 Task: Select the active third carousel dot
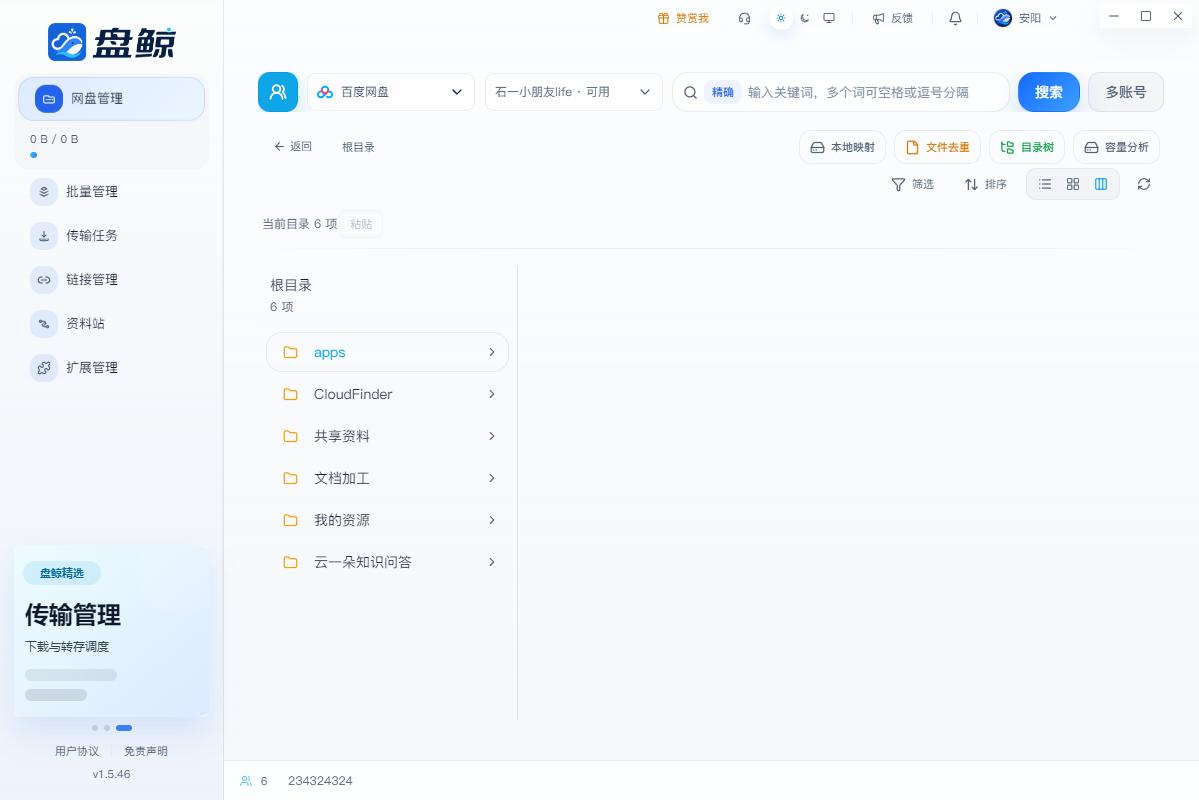point(124,728)
